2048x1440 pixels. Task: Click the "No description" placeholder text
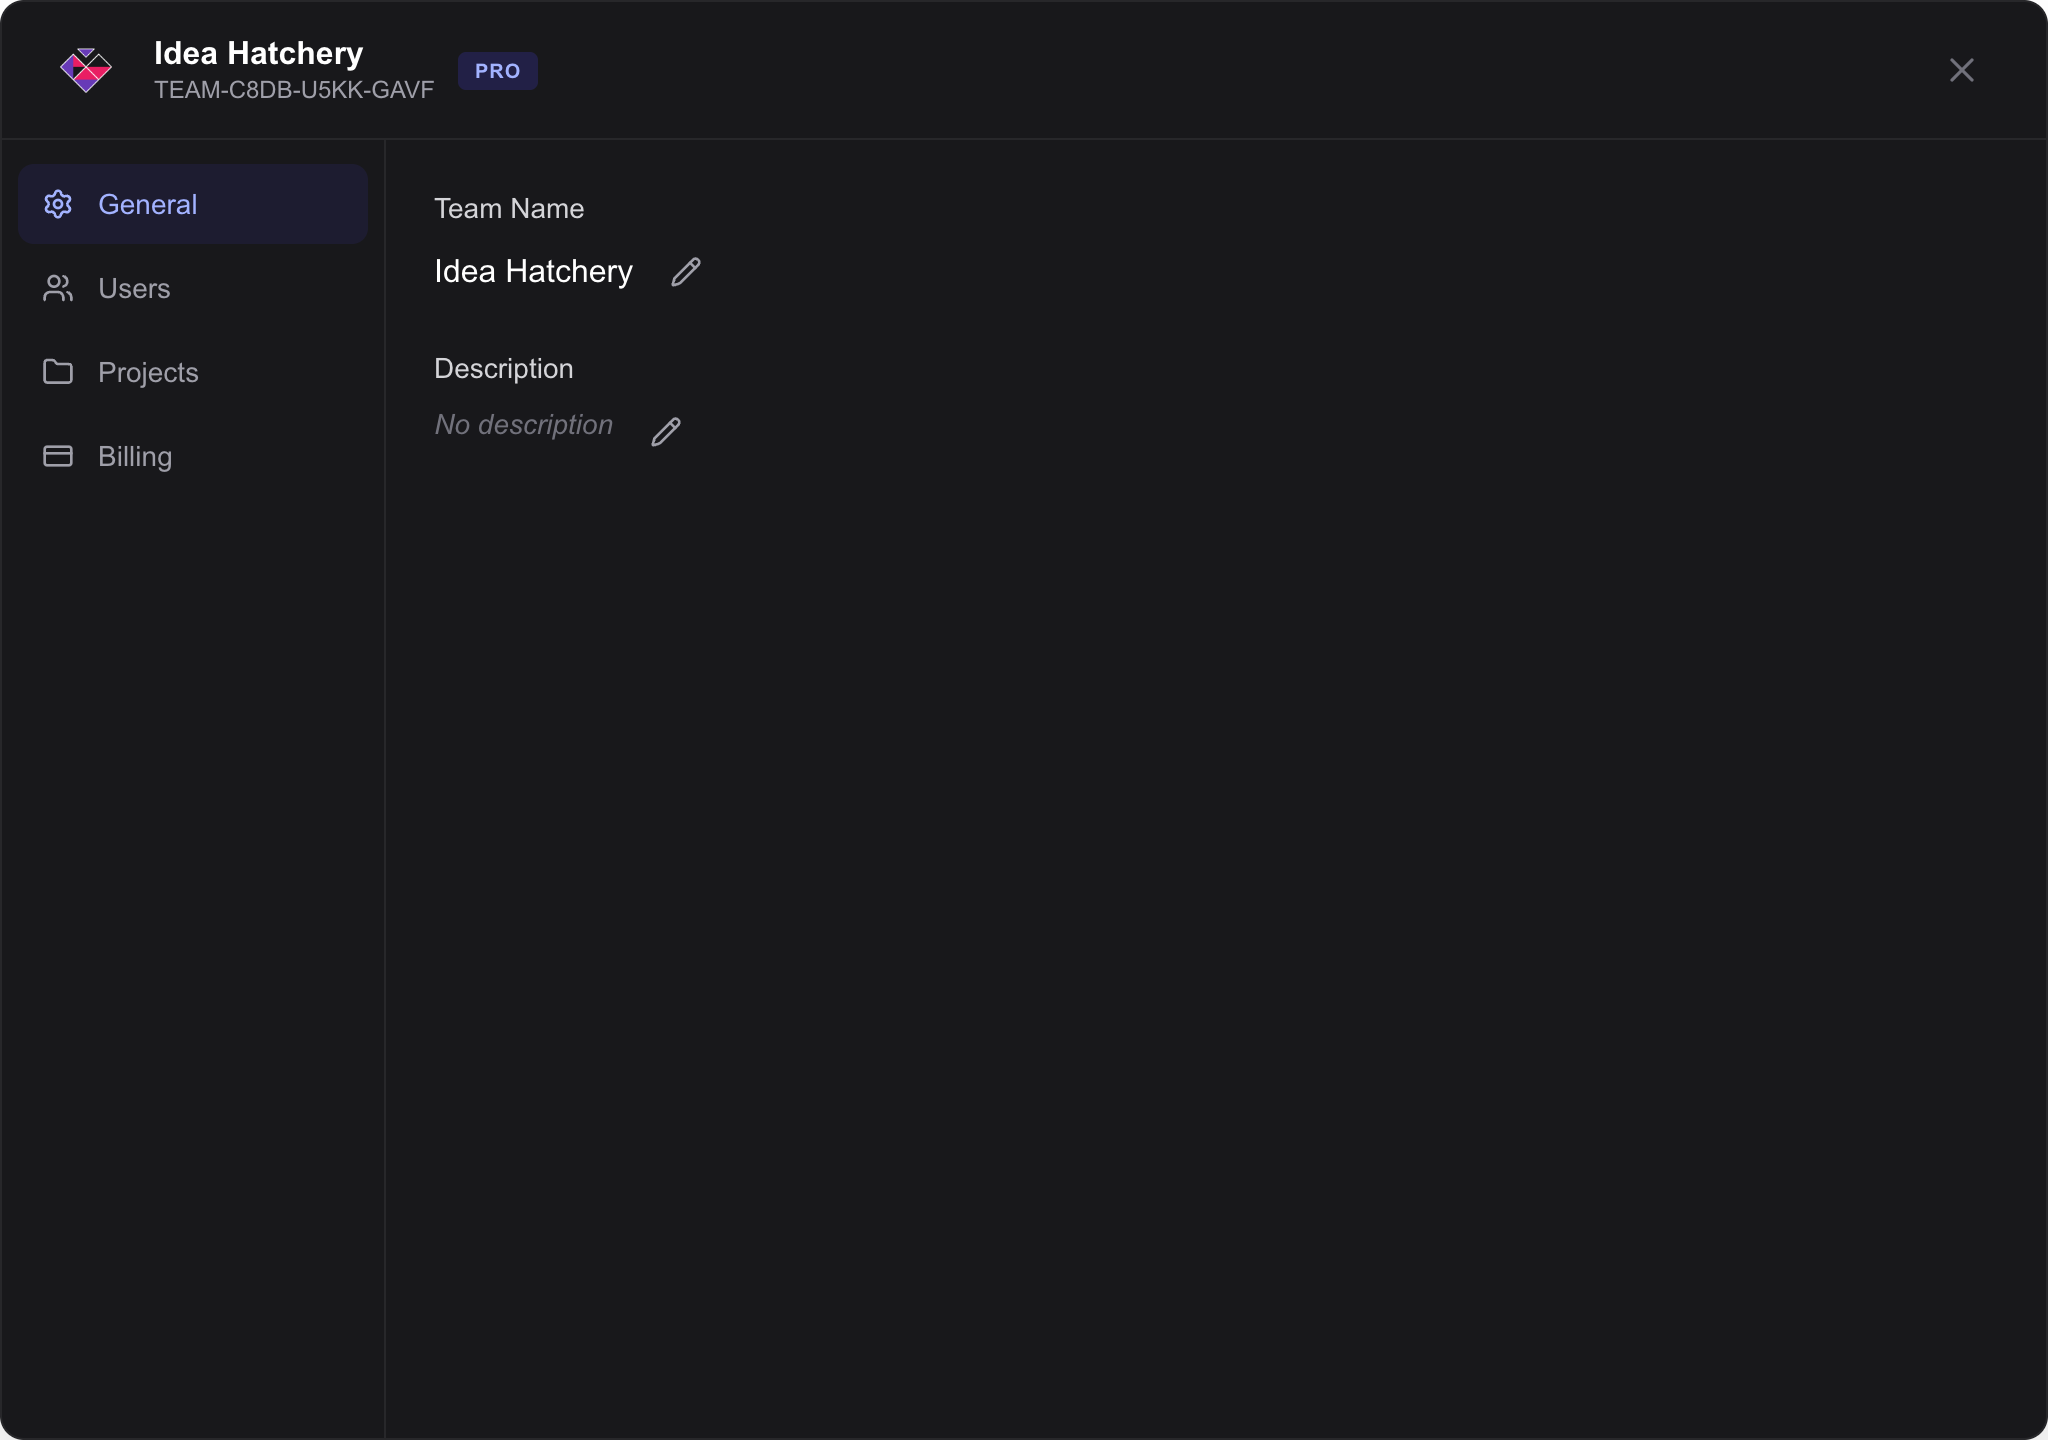pyautogui.click(x=523, y=425)
